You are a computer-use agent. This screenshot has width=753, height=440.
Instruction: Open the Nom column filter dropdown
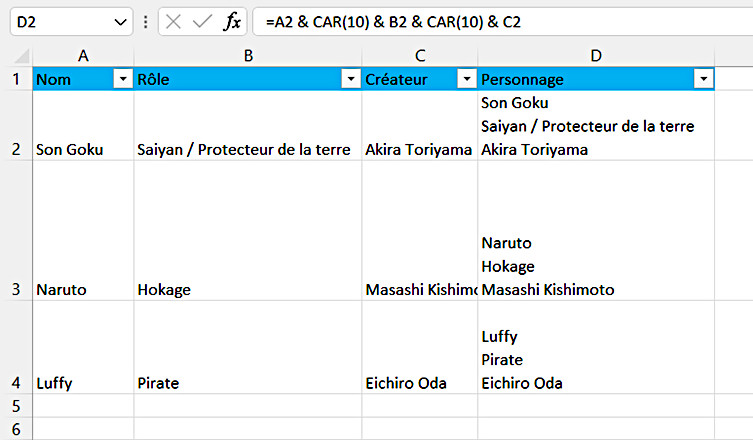123,79
